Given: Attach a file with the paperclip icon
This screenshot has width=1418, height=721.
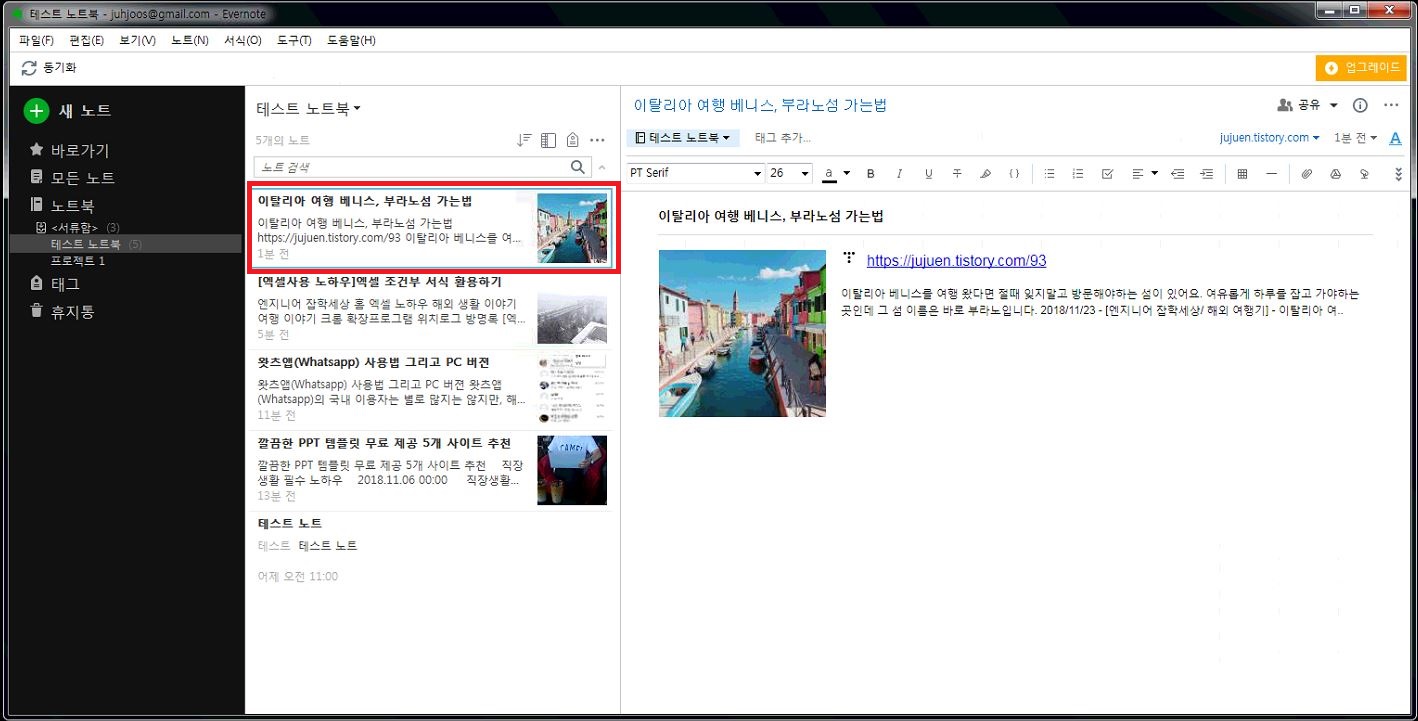Looking at the screenshot, I should click(x=1306, y=174).
